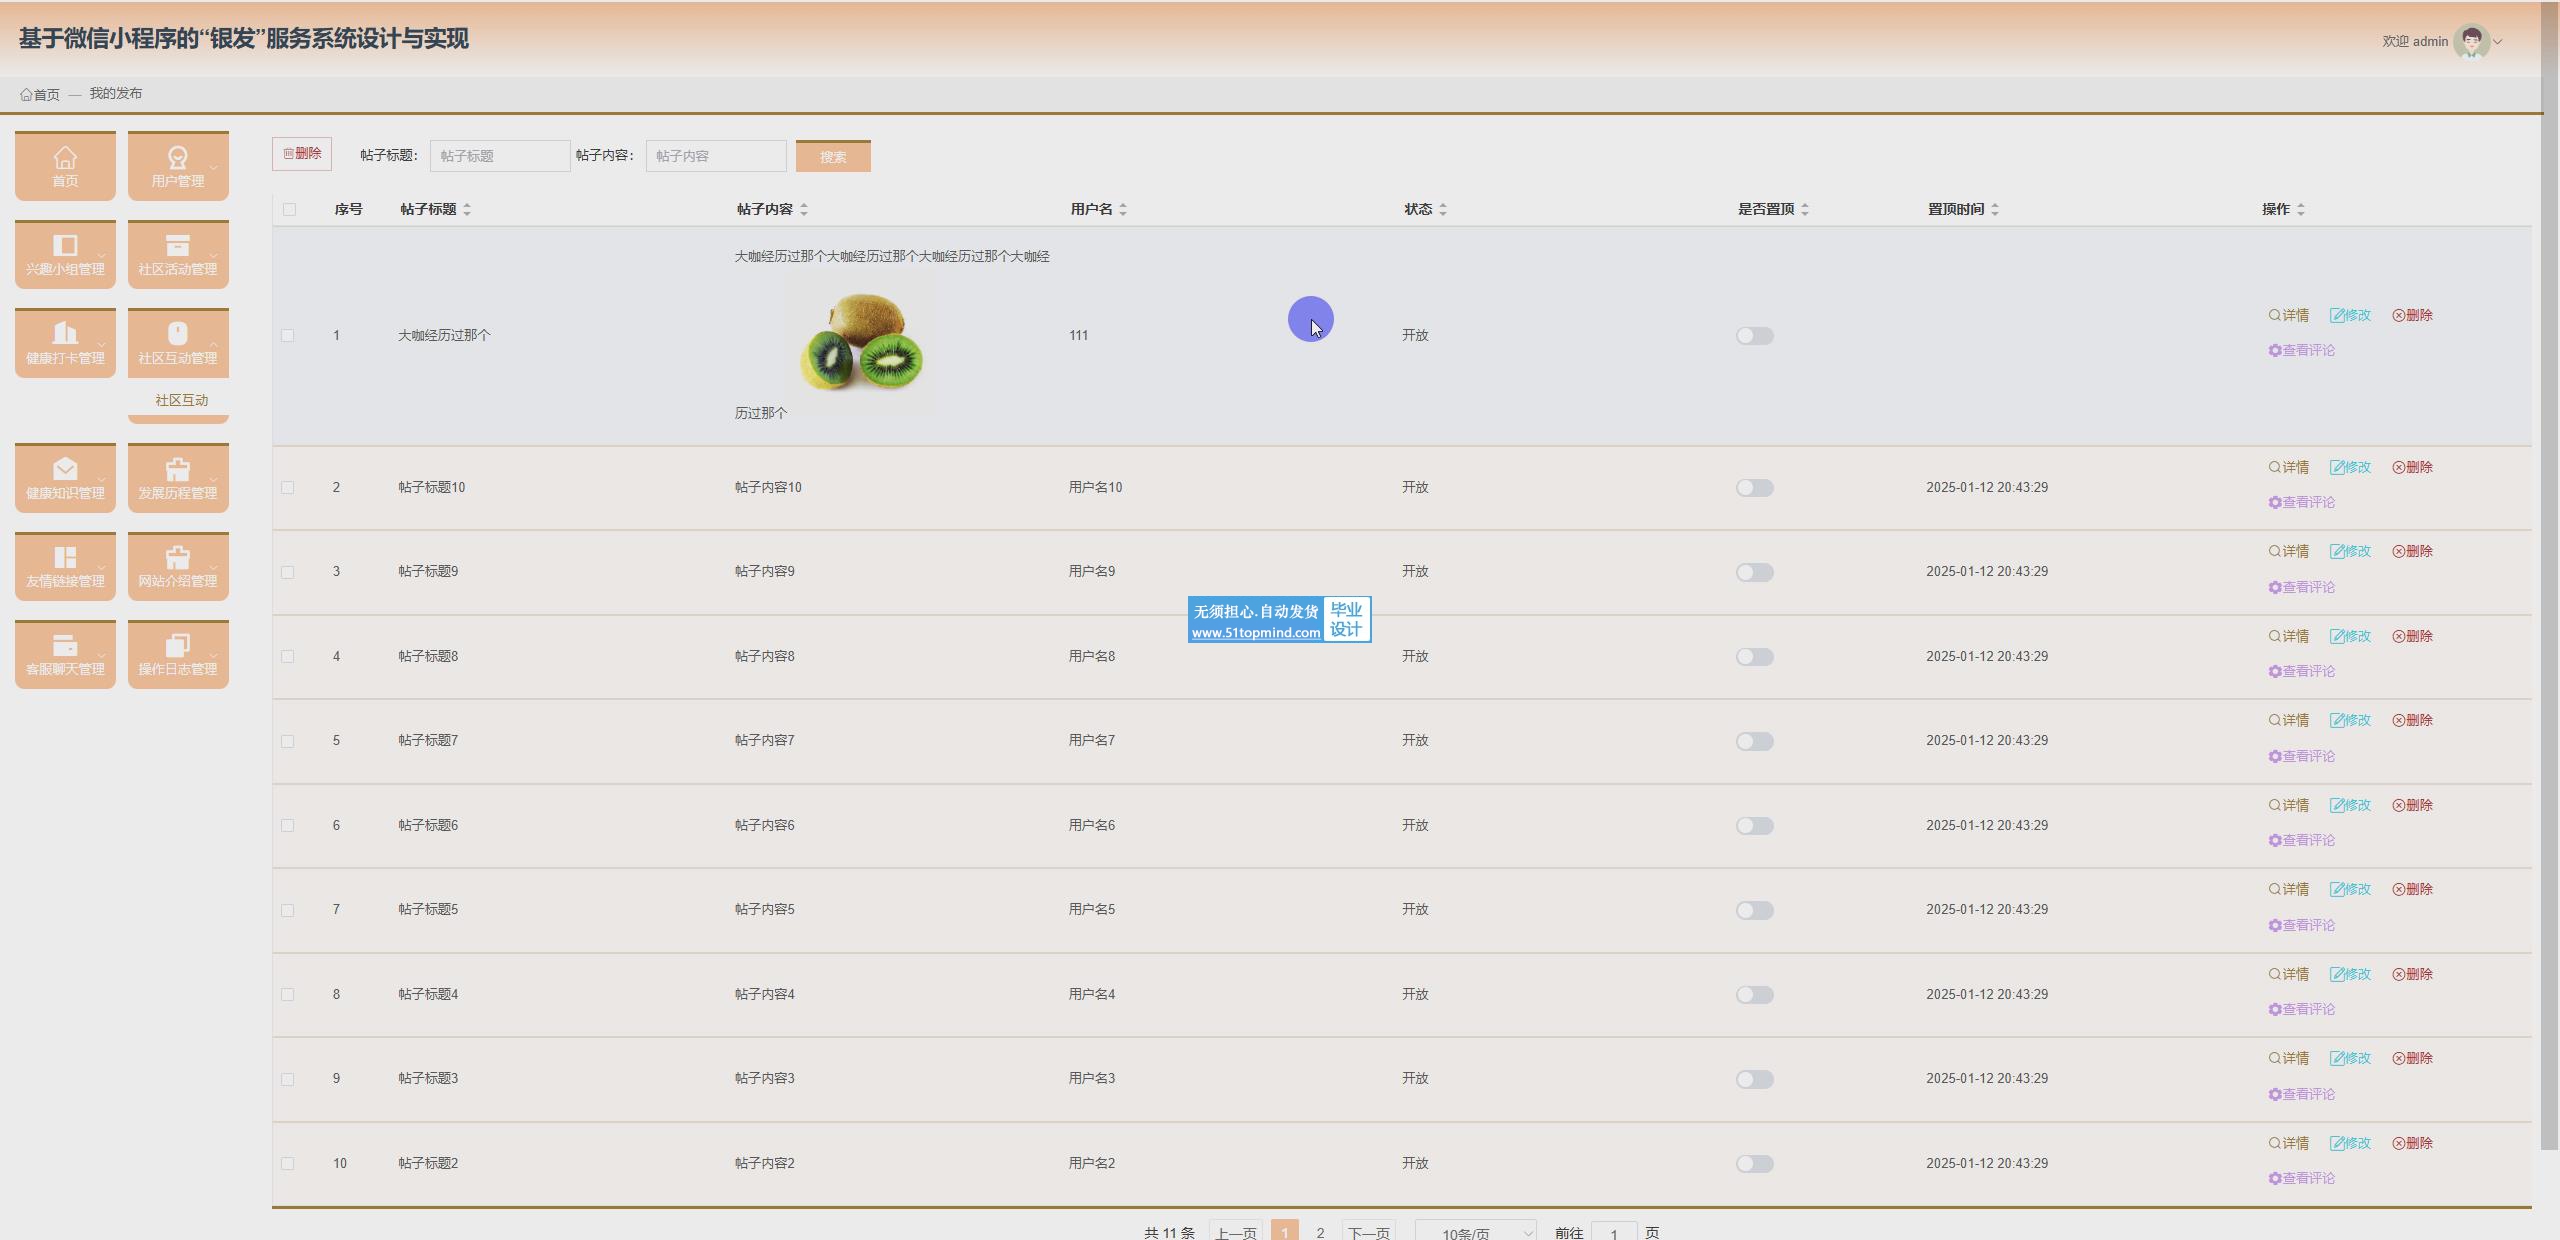
Task: Select the 社区互动 submenu item
Action: click(x=181, y=400)
